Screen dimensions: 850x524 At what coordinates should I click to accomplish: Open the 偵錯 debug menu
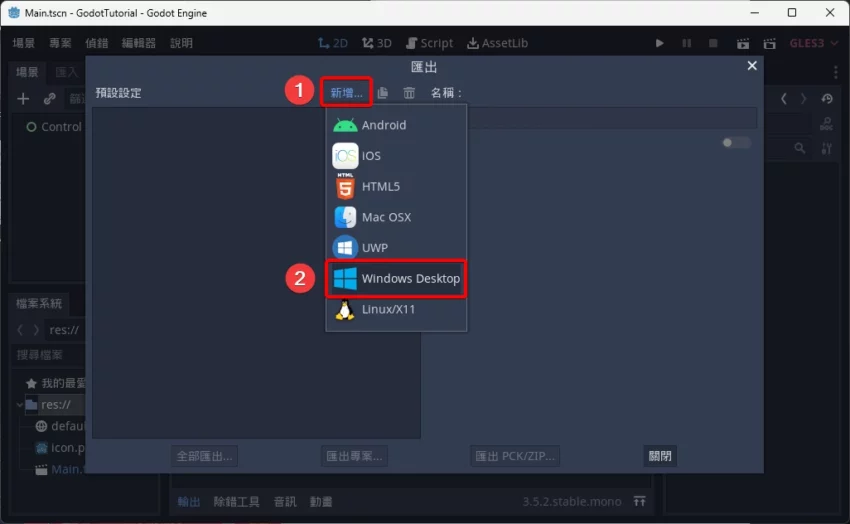[x=96, y=43]
